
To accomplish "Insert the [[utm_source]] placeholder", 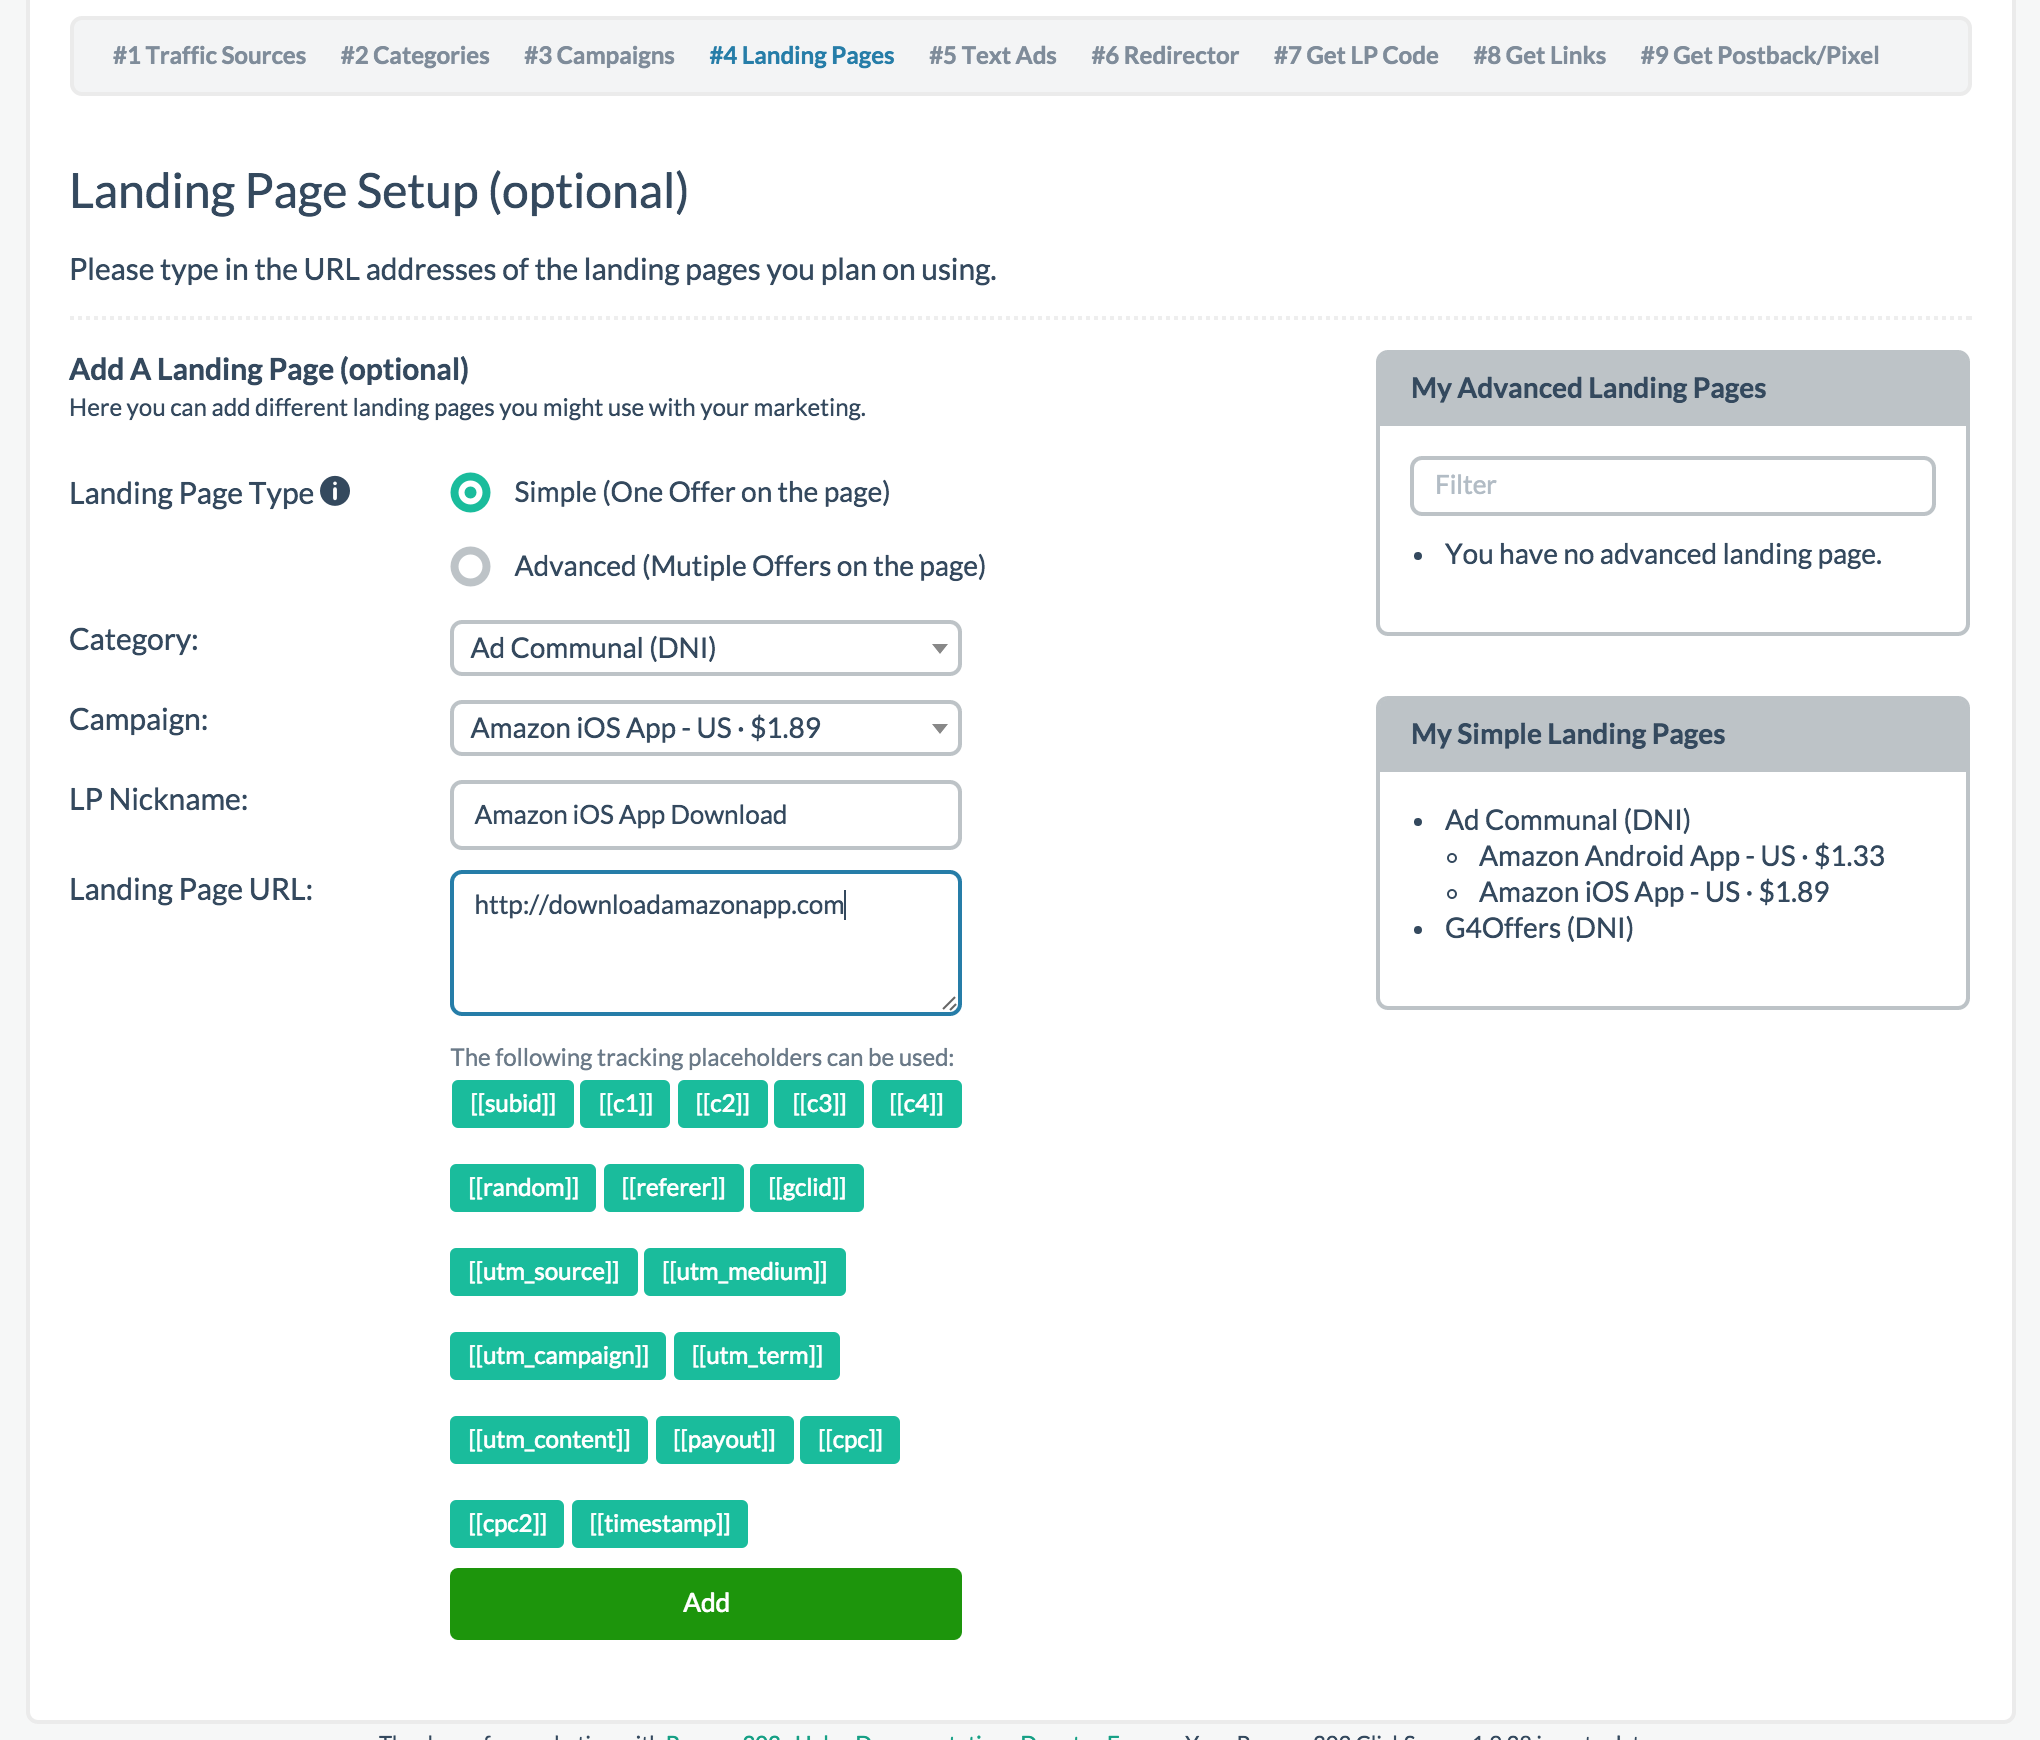I will pyautogui.click(x=542, y=1271).
